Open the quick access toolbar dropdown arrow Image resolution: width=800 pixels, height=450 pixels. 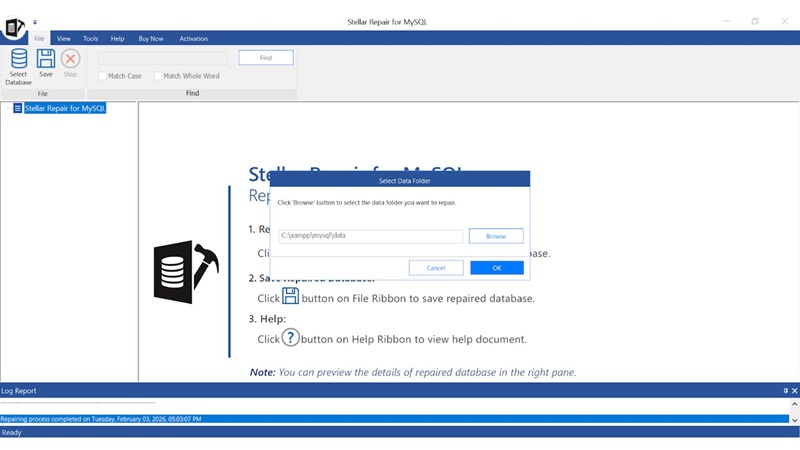click(35, 22)
